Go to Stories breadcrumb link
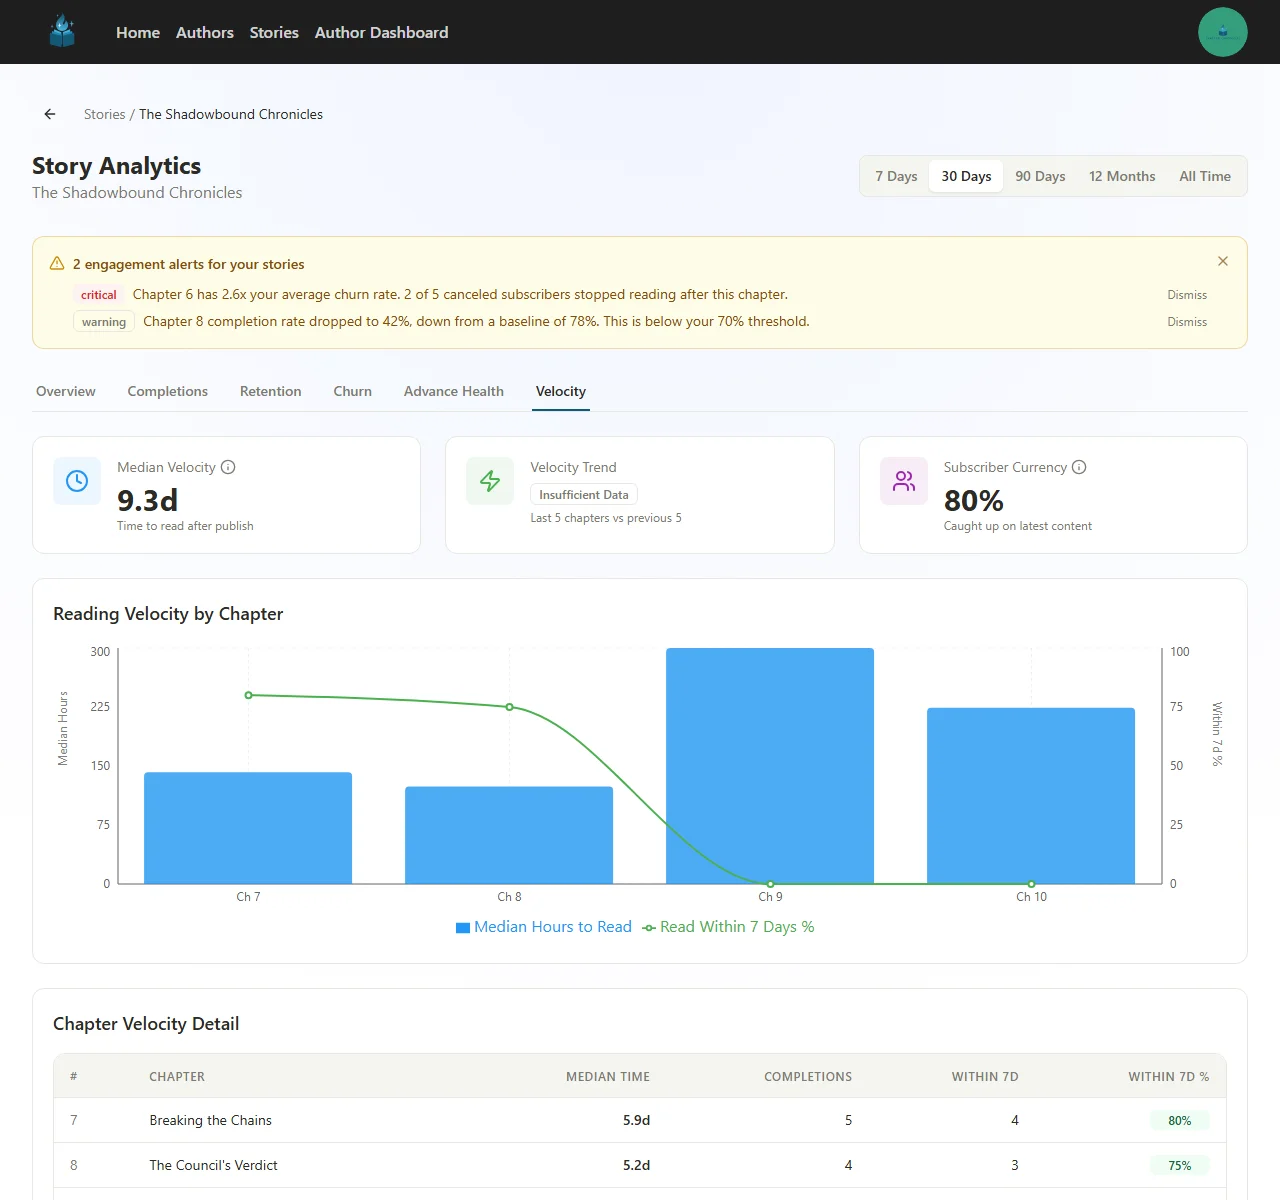1280x1200 pixels. [104, 114]
